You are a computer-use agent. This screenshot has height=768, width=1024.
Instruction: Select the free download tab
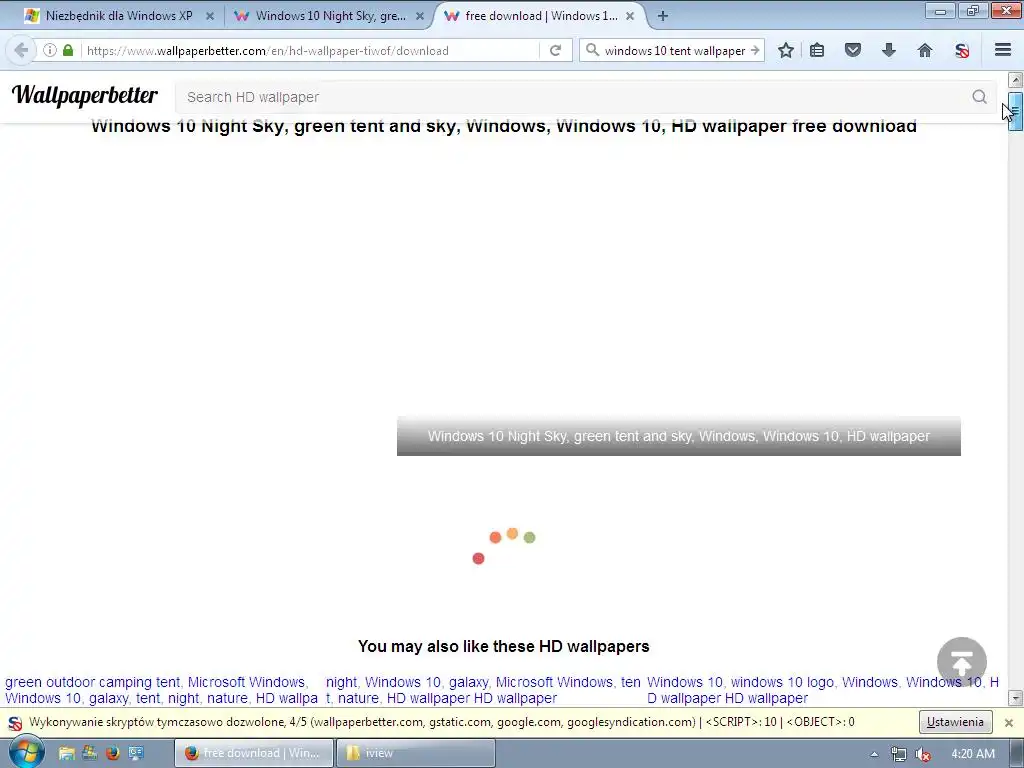[539, 16]
